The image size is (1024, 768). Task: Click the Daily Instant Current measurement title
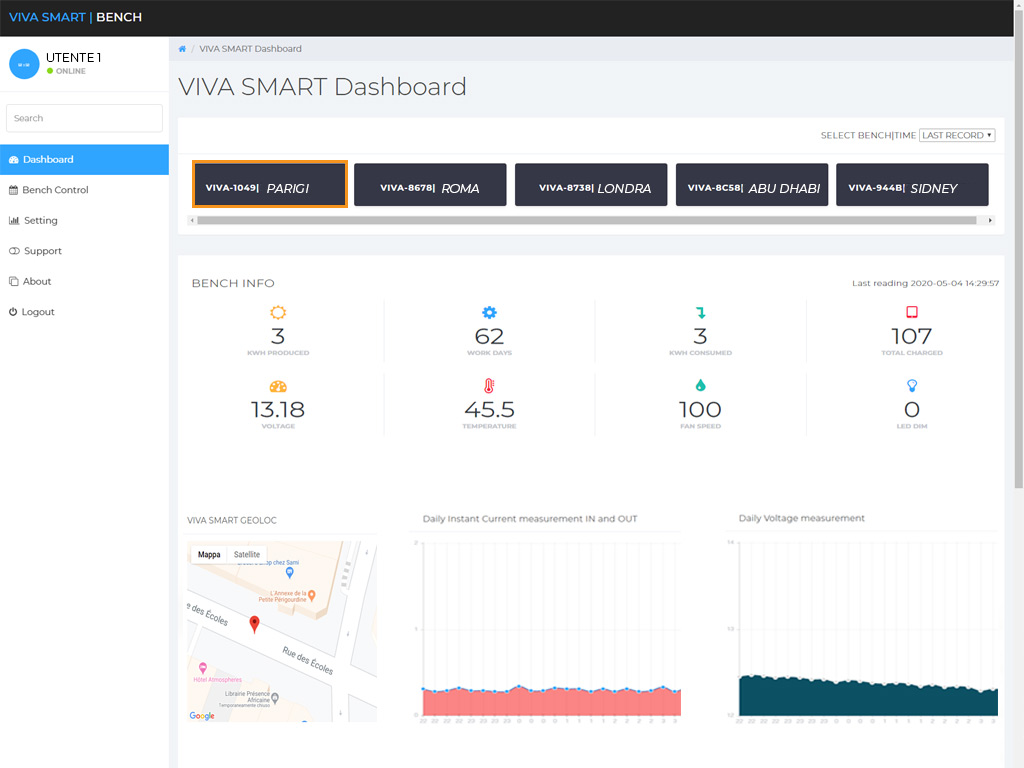(530, 519)
